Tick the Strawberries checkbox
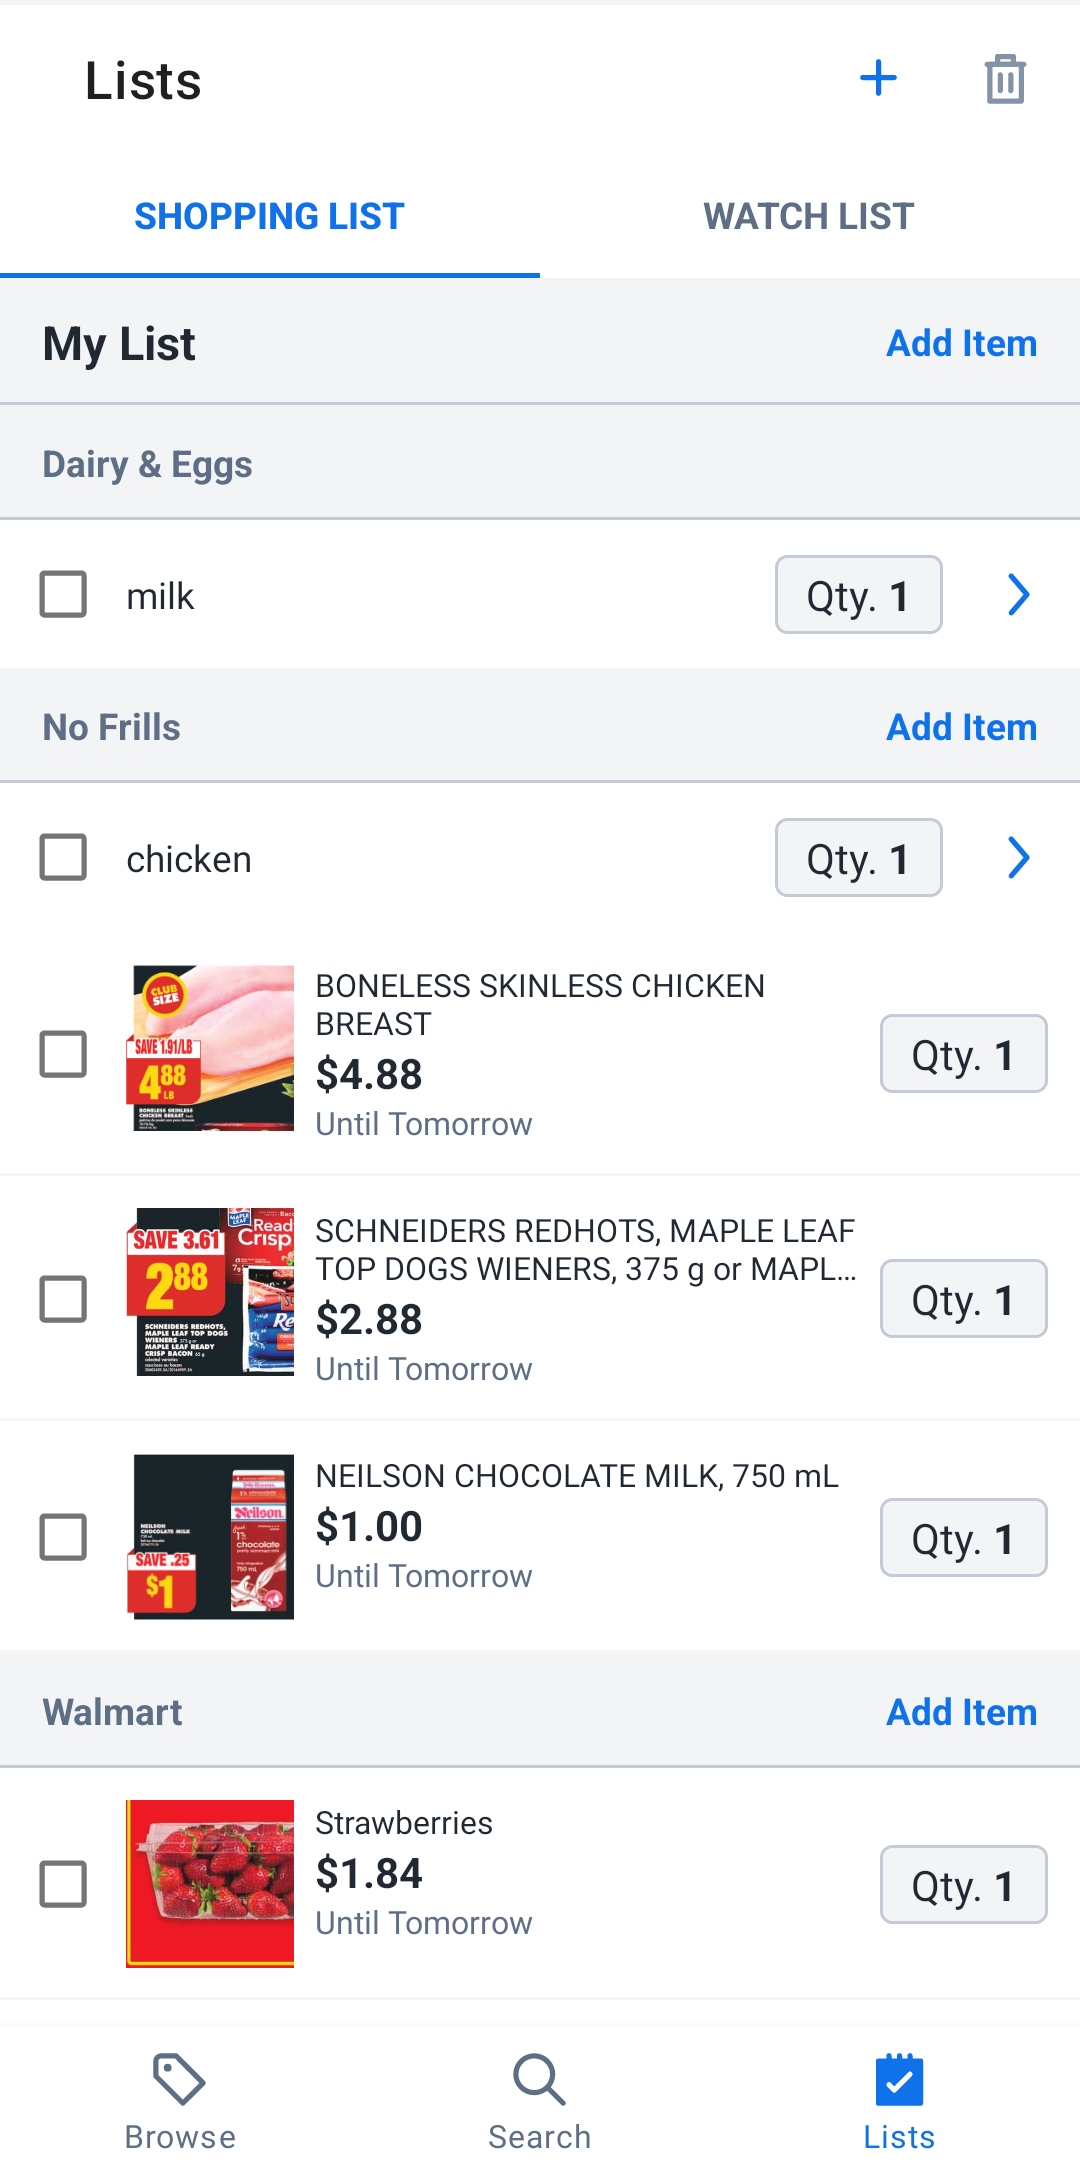The image size is (1080, 2171). [63, 1884]
